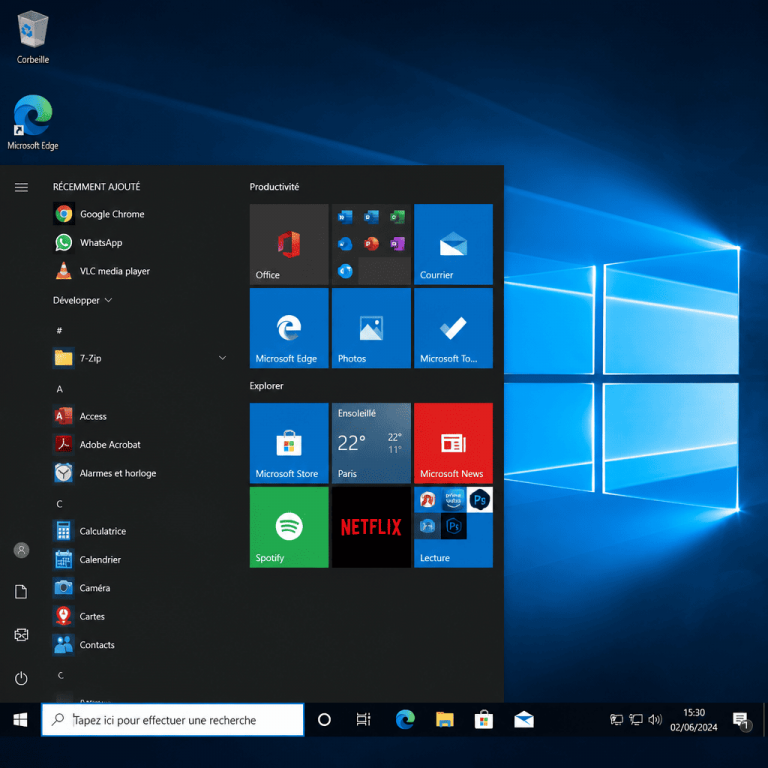Launch Calculatrice app
Image resolution: width=768 pixels, height=768 pixels.
(x=139, y=531)
